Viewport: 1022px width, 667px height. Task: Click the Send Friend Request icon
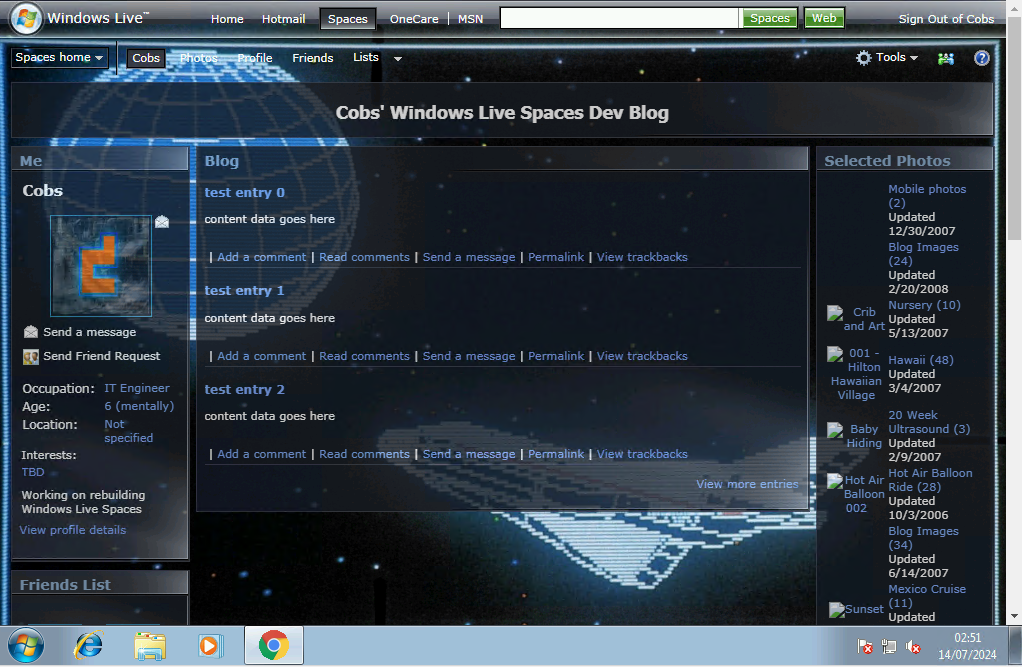31,356
